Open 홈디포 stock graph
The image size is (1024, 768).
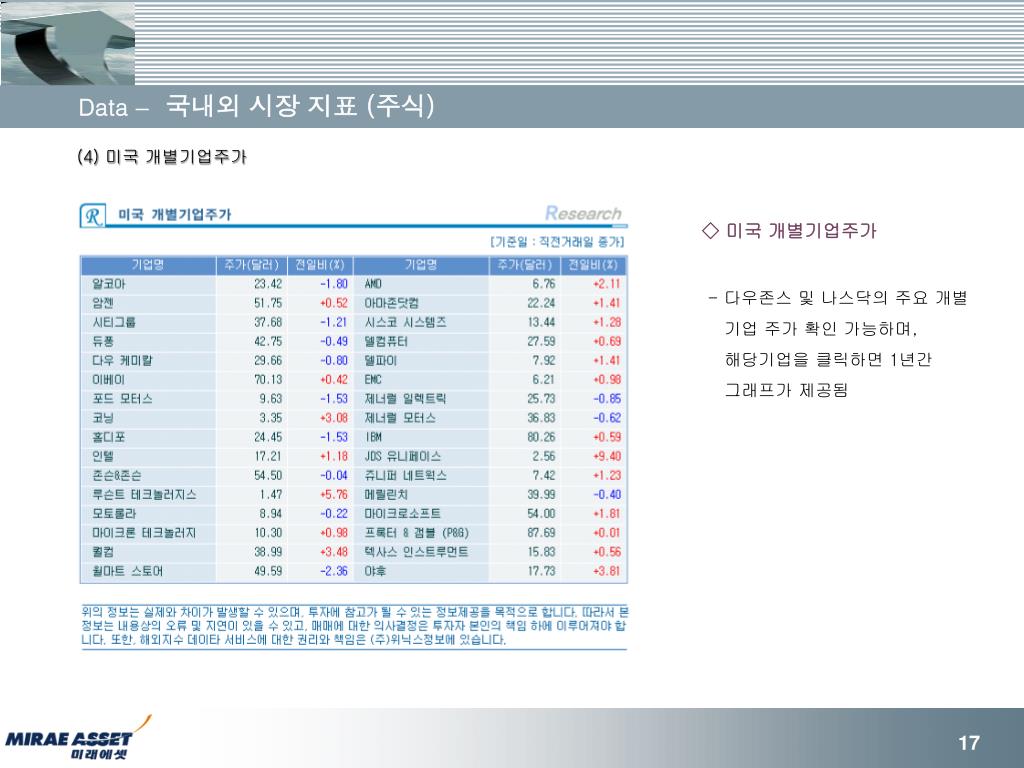108,437
